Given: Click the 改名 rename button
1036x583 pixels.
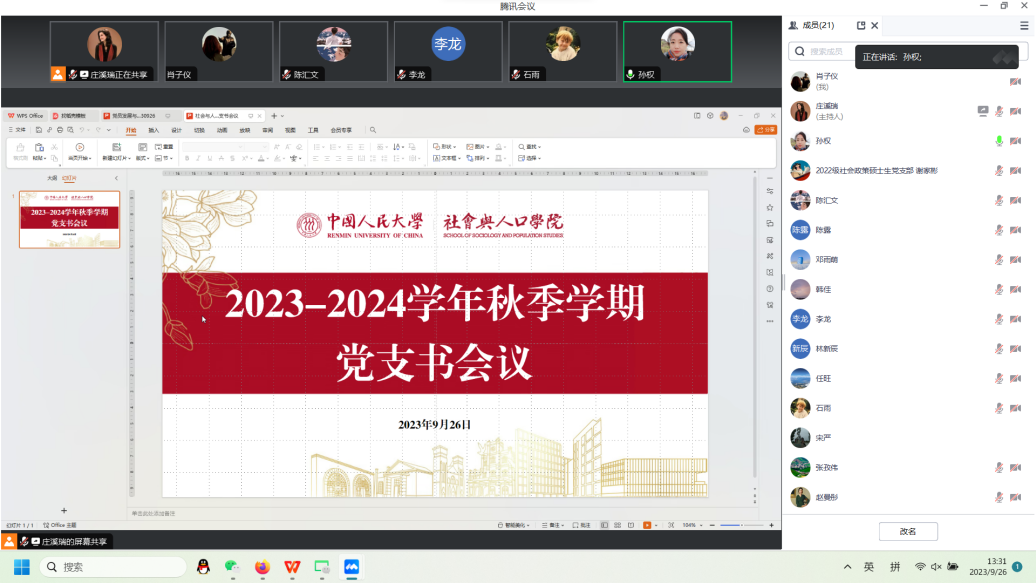Looking at the screenshot, I should pyautogui.click(x=908, y=531).
